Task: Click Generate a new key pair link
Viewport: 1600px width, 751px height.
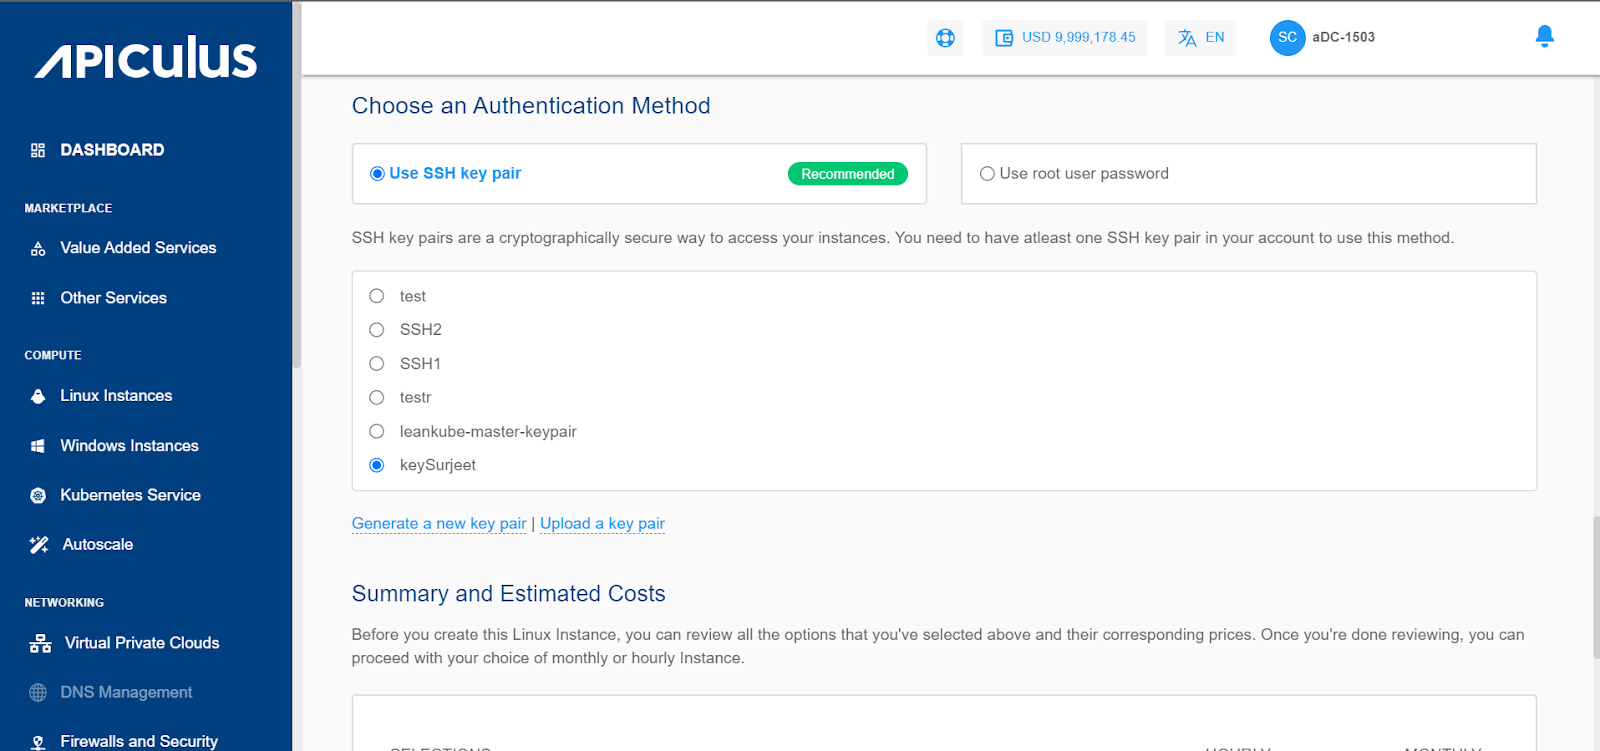Action: pyautogui.click(x=439, y=524)
